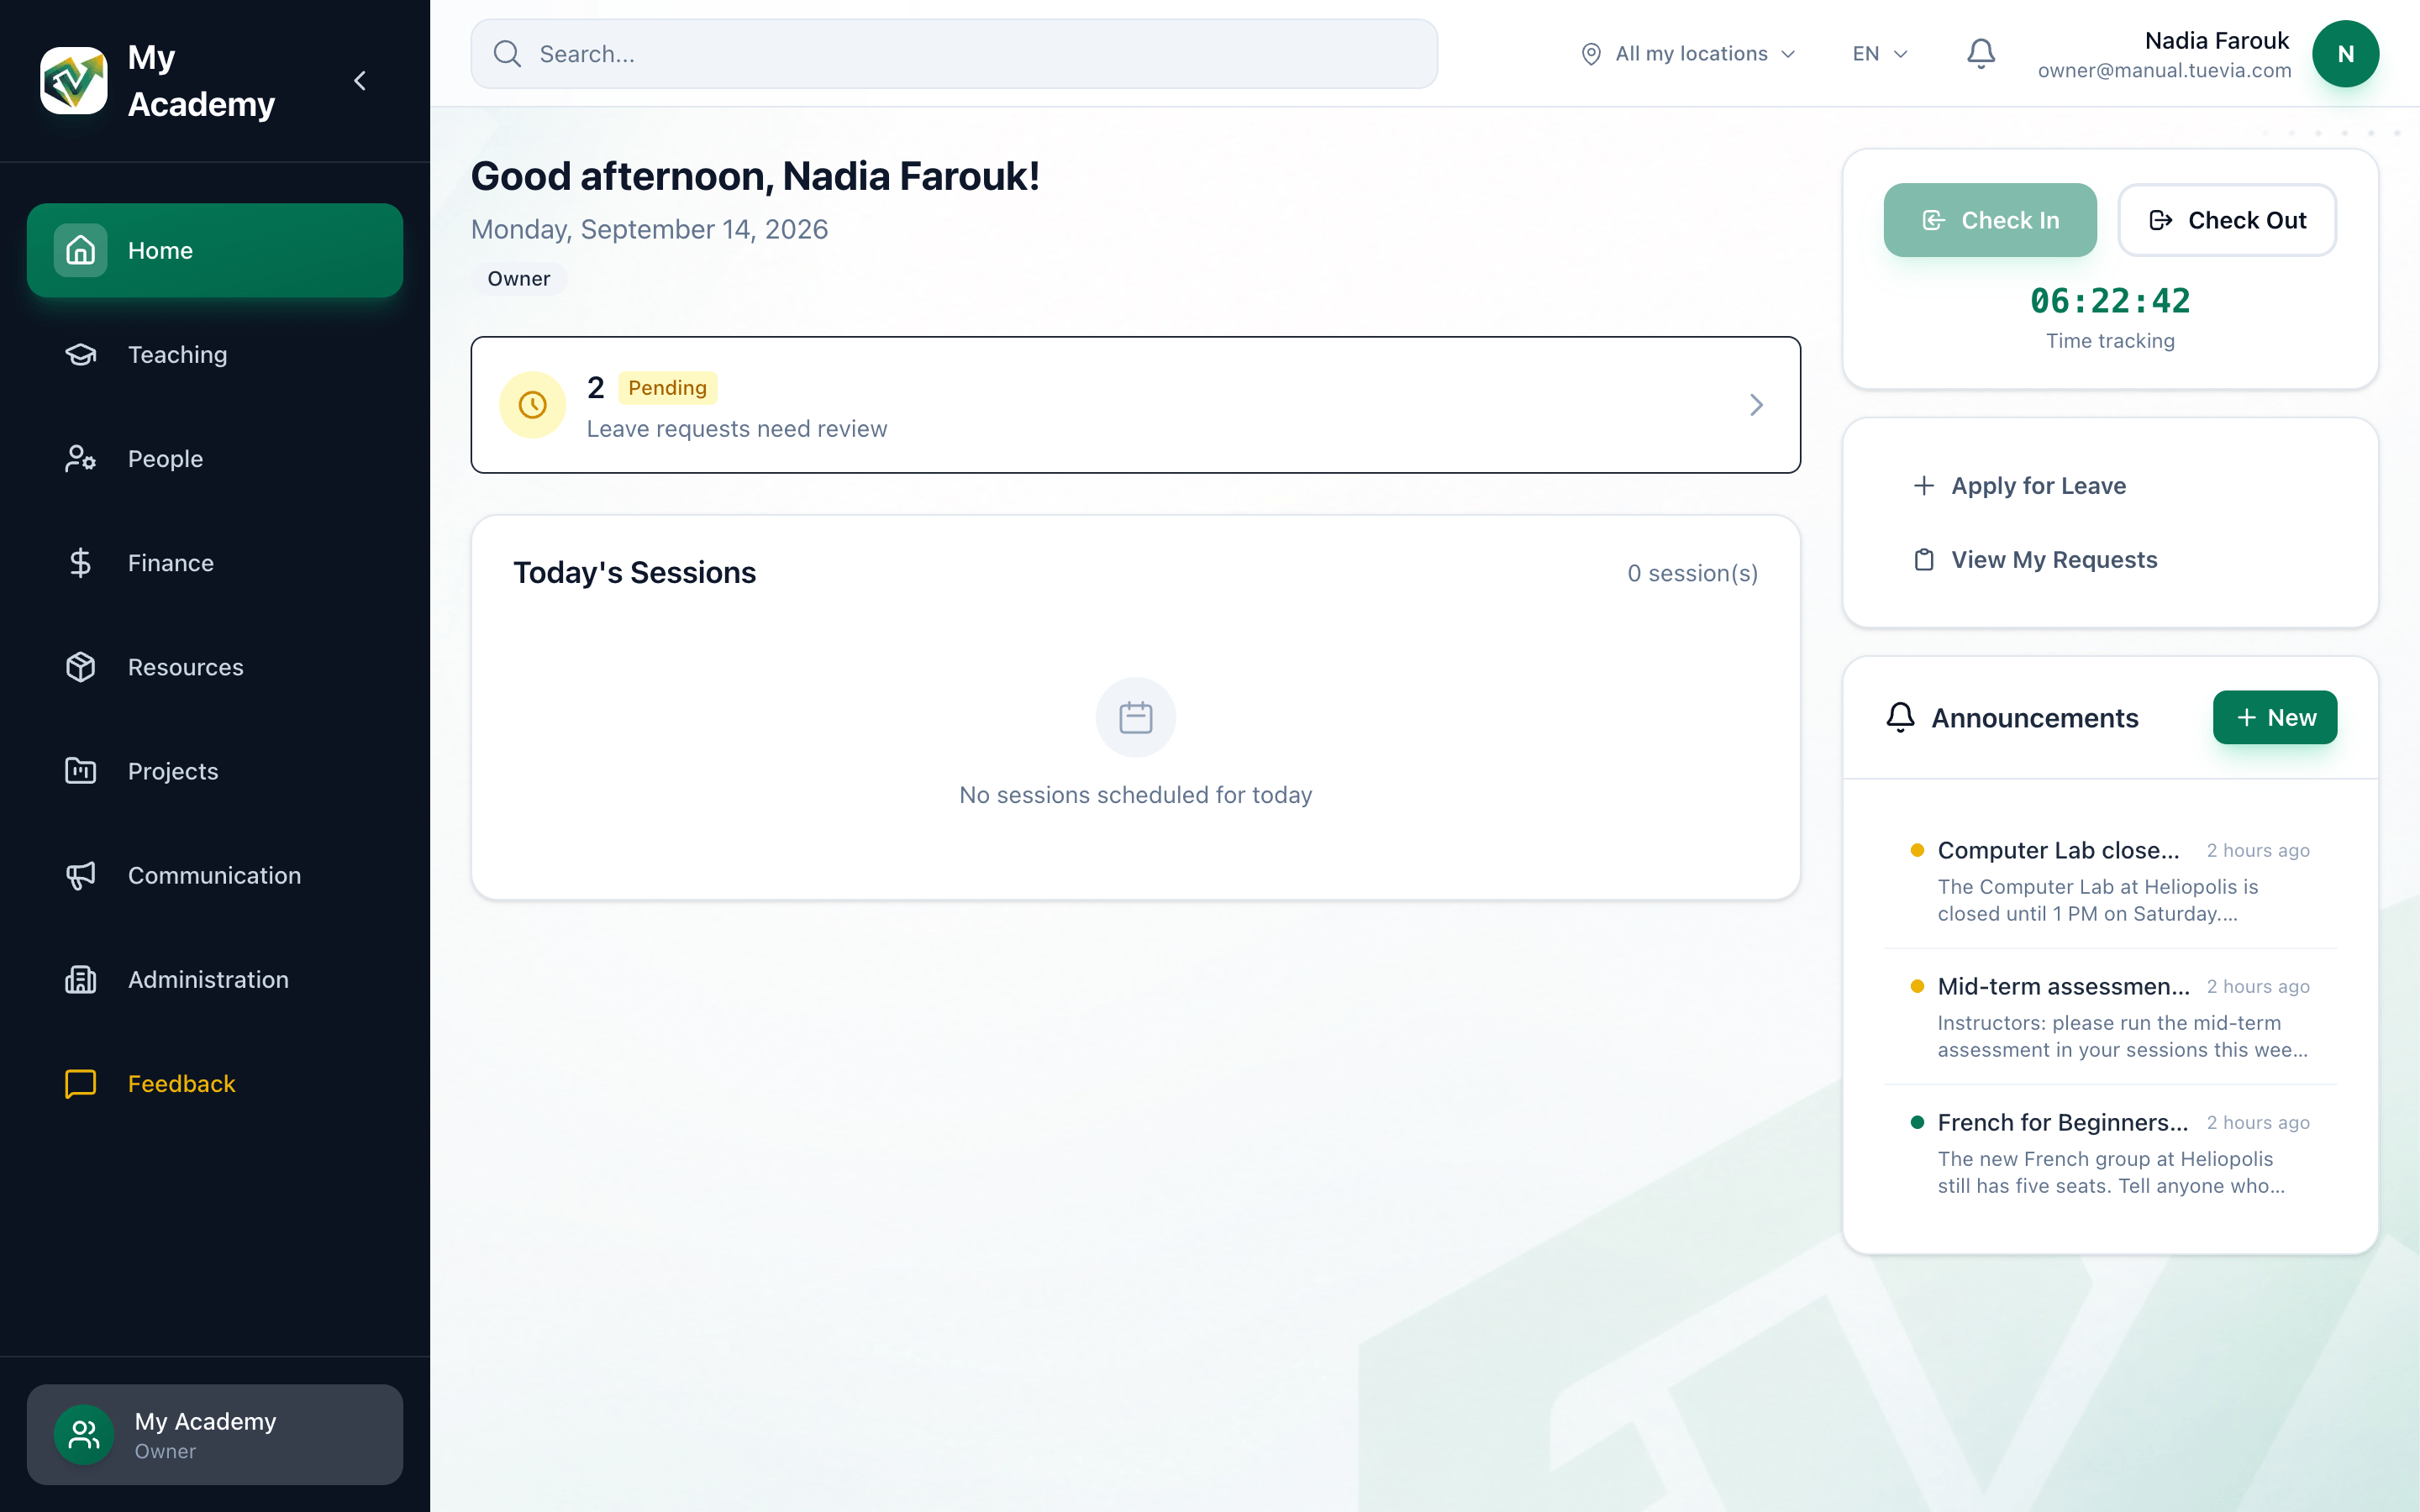
Task: Click the Monday, September 14, 2026 date
Action: (649, 229)
